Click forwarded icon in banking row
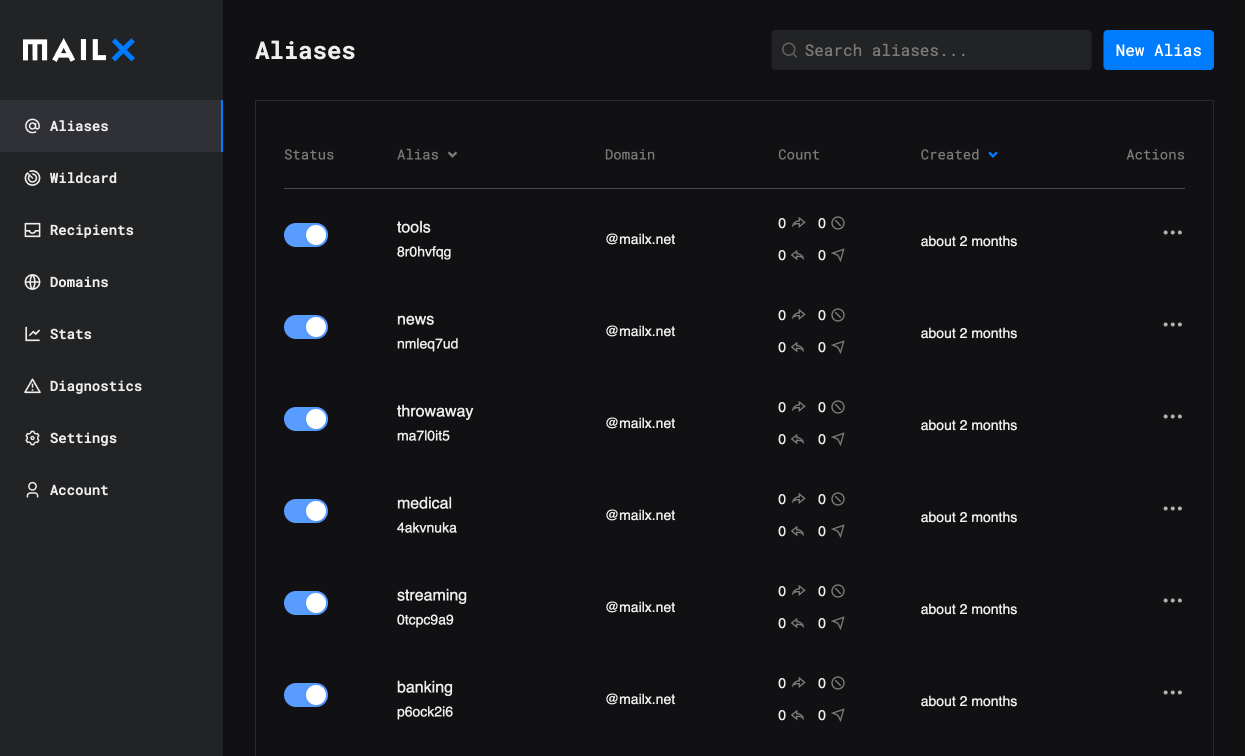The width and height of the screenshot is (1245, 756). (798, 683)
